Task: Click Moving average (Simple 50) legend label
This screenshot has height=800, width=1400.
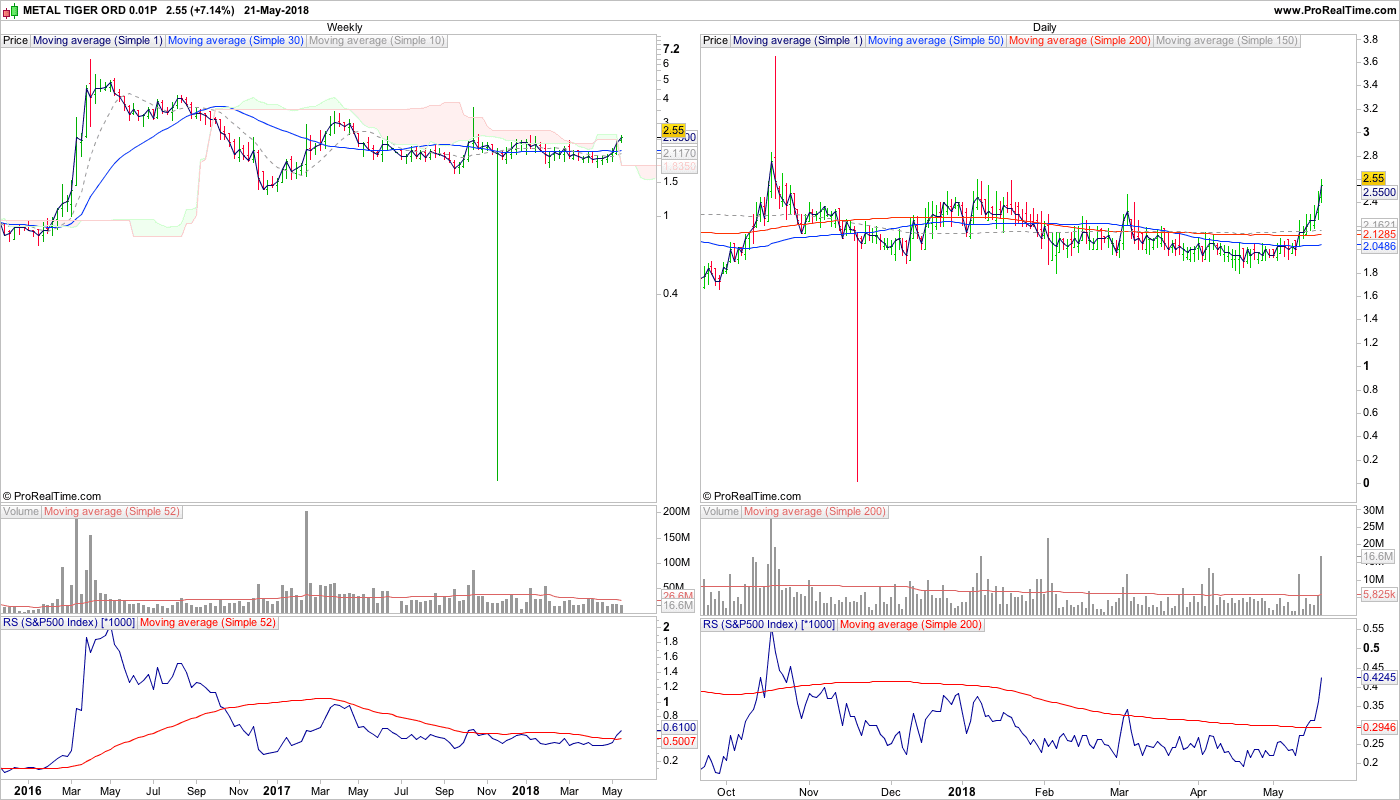Action: point(936,41)
